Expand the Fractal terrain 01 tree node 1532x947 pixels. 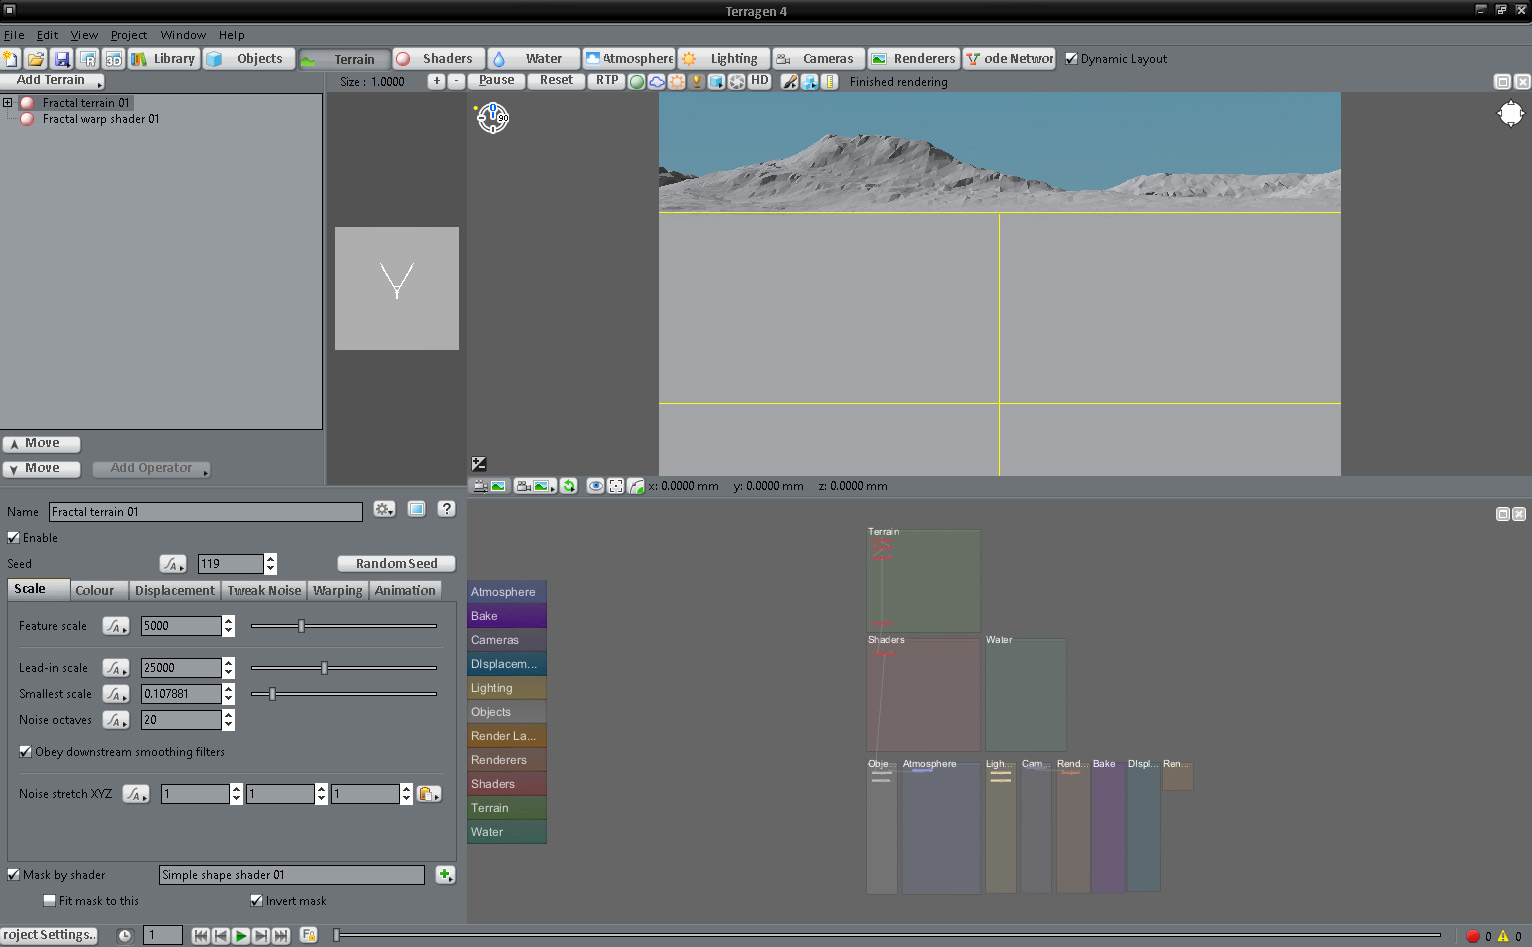coord(7,103)
